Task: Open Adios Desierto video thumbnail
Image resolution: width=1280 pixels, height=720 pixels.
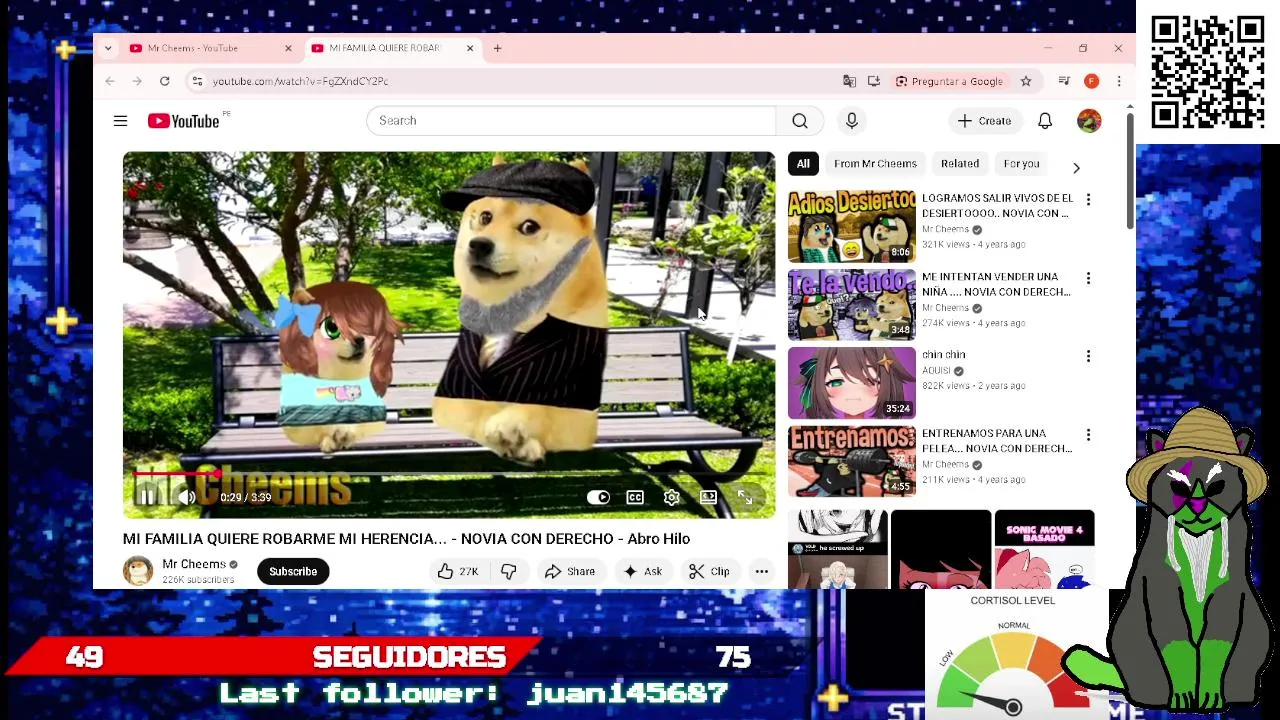Action: 851,226
